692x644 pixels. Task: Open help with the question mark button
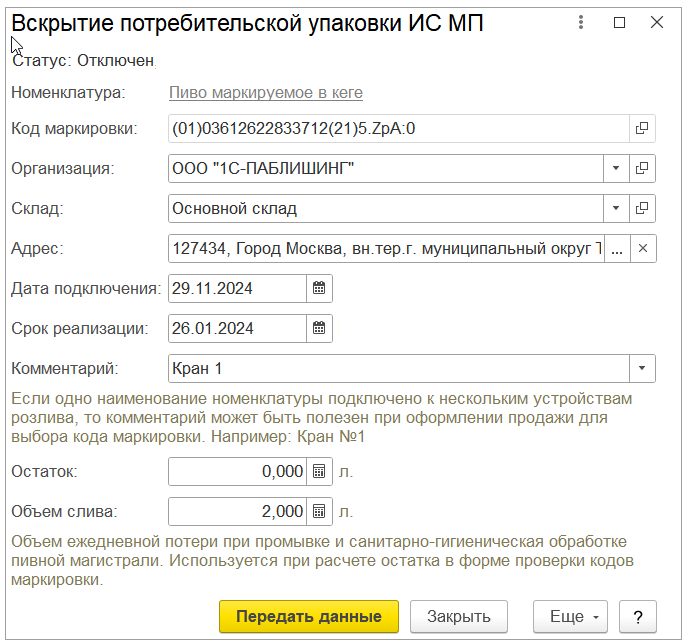coord(638,616)
